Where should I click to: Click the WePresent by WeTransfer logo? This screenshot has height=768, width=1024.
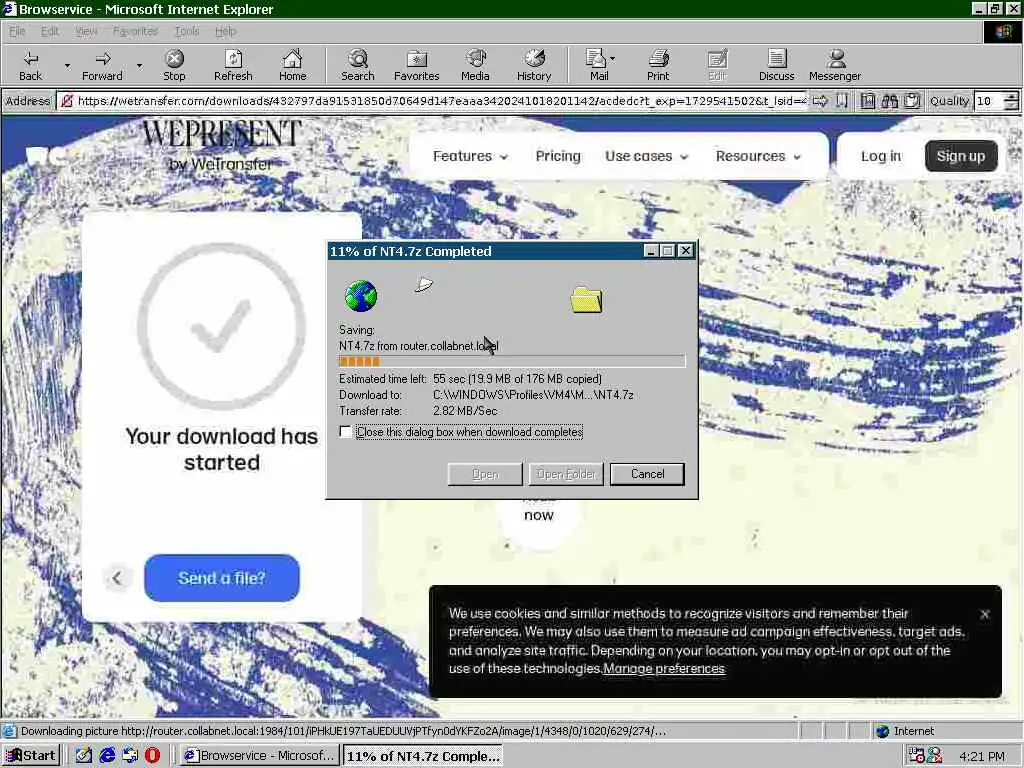tap(221, 145)
